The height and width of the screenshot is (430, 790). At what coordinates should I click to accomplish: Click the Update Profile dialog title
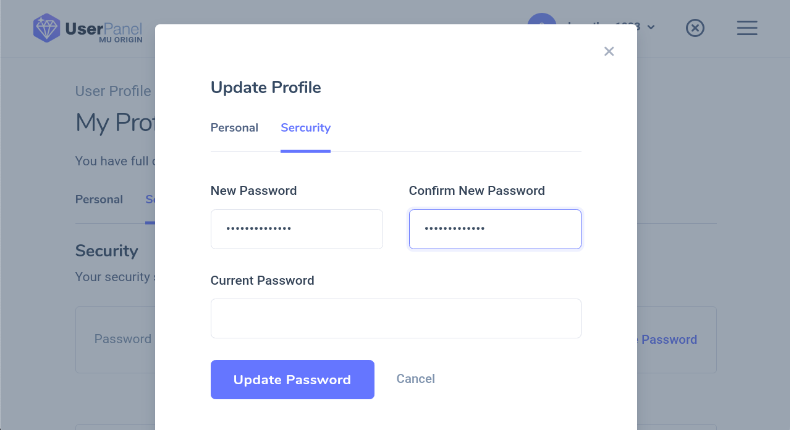(x=265, y=87)
